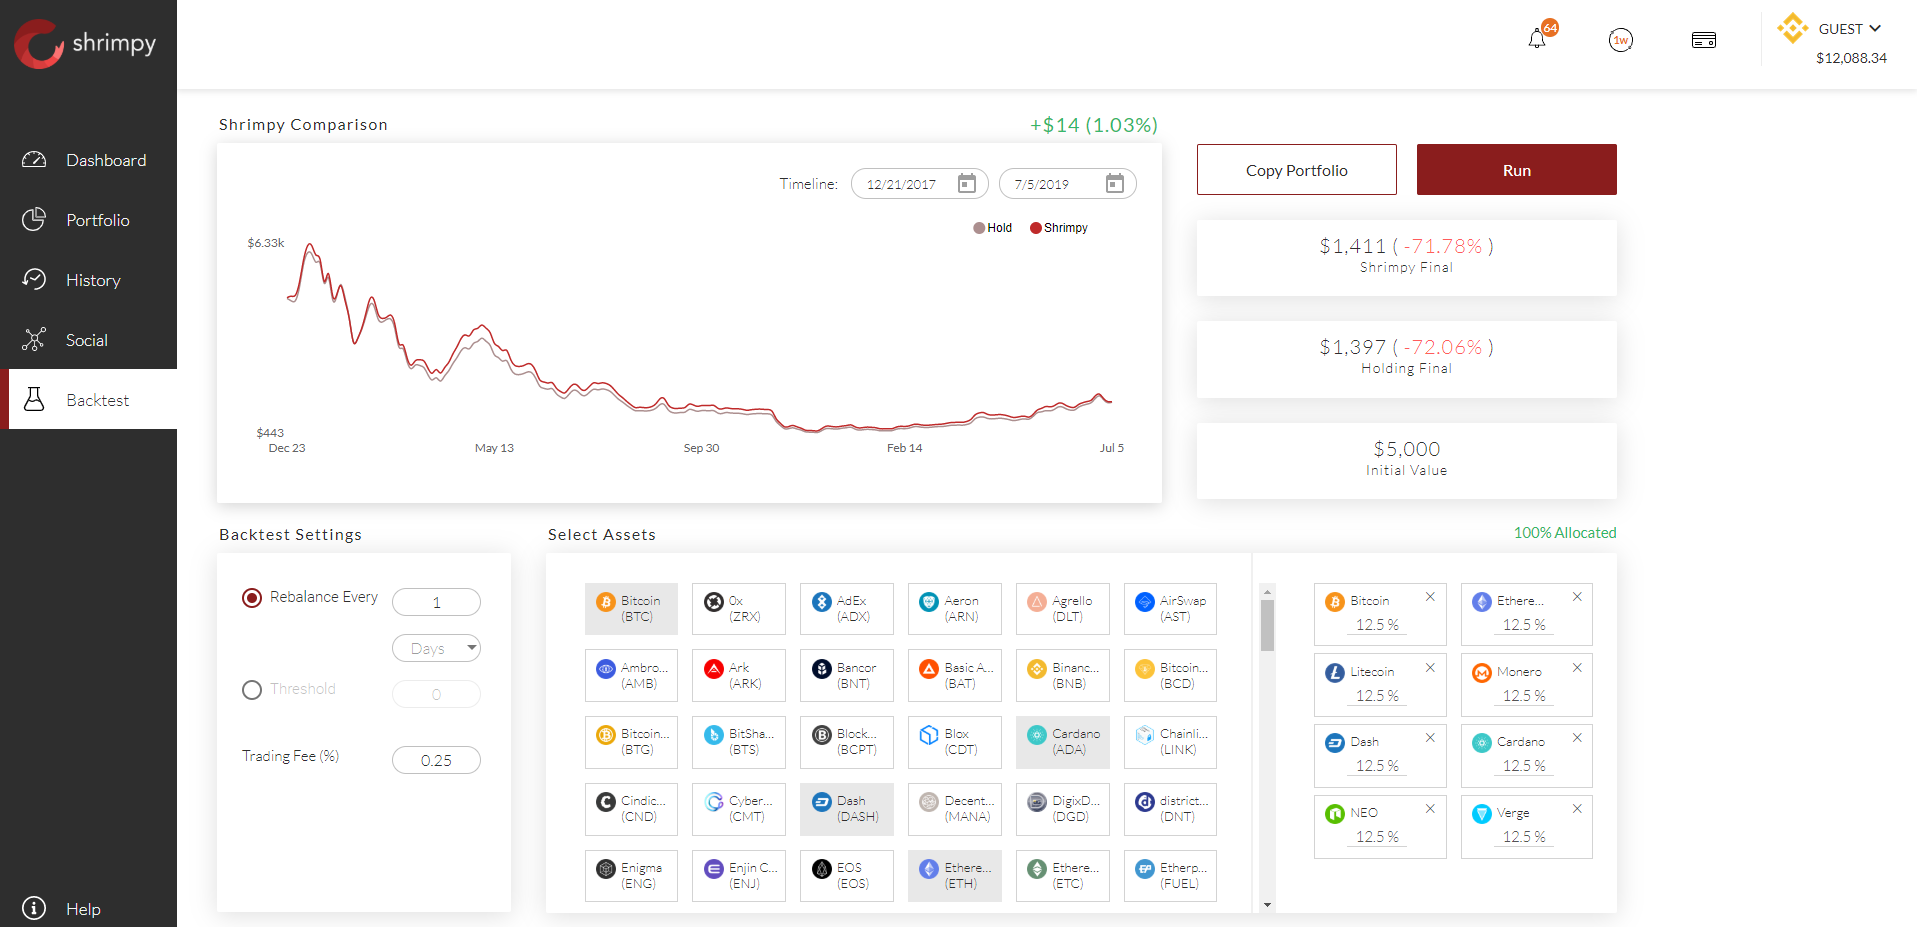Select the Enigma (ENG) asset tile
This screenshot has width=1917, height=927.
tap(631, 876)
